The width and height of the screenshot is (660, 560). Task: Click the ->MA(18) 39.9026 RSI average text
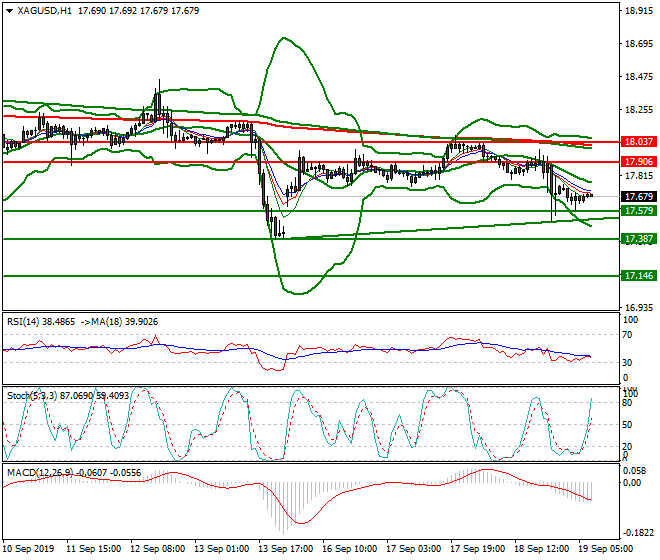click(x=119, y=322)
